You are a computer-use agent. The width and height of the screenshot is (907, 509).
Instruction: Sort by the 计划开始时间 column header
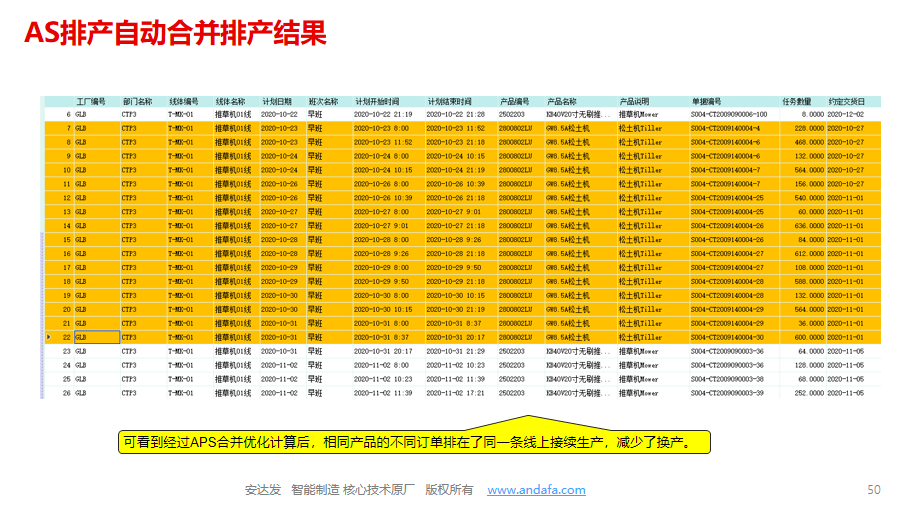pos(377,101)
